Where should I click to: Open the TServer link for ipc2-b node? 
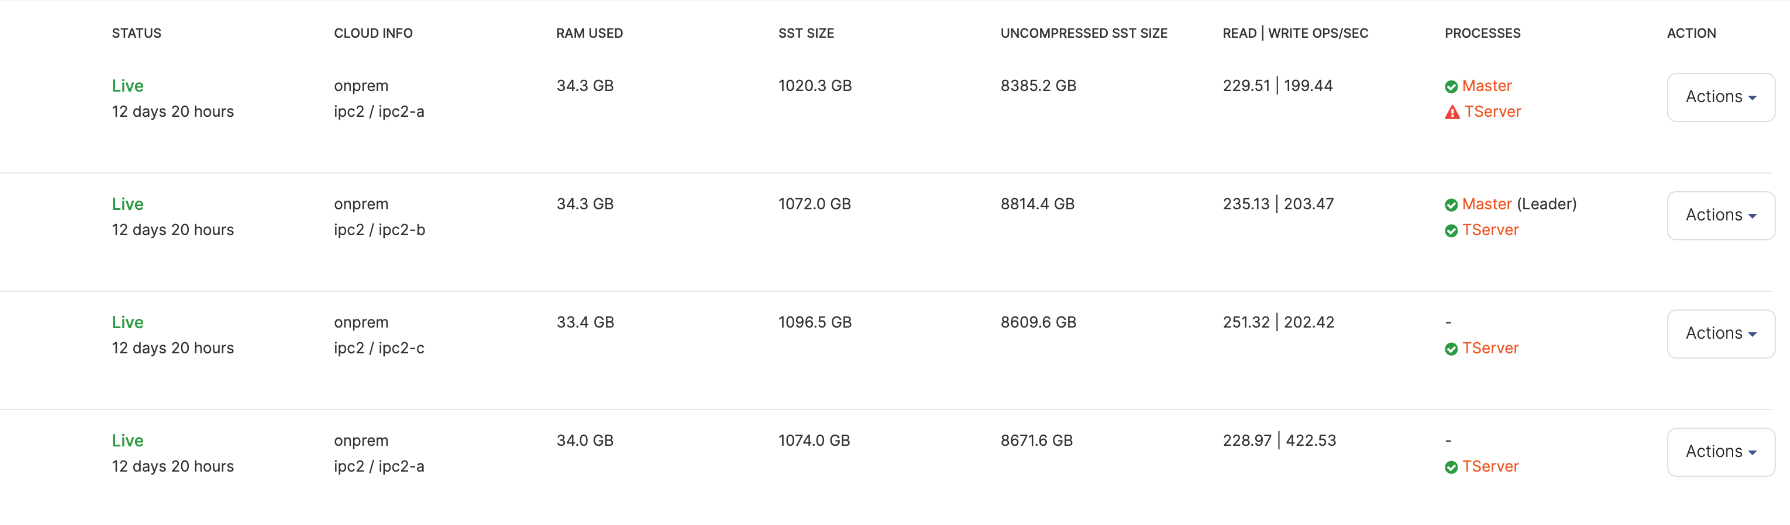[x=1490, y=230]
